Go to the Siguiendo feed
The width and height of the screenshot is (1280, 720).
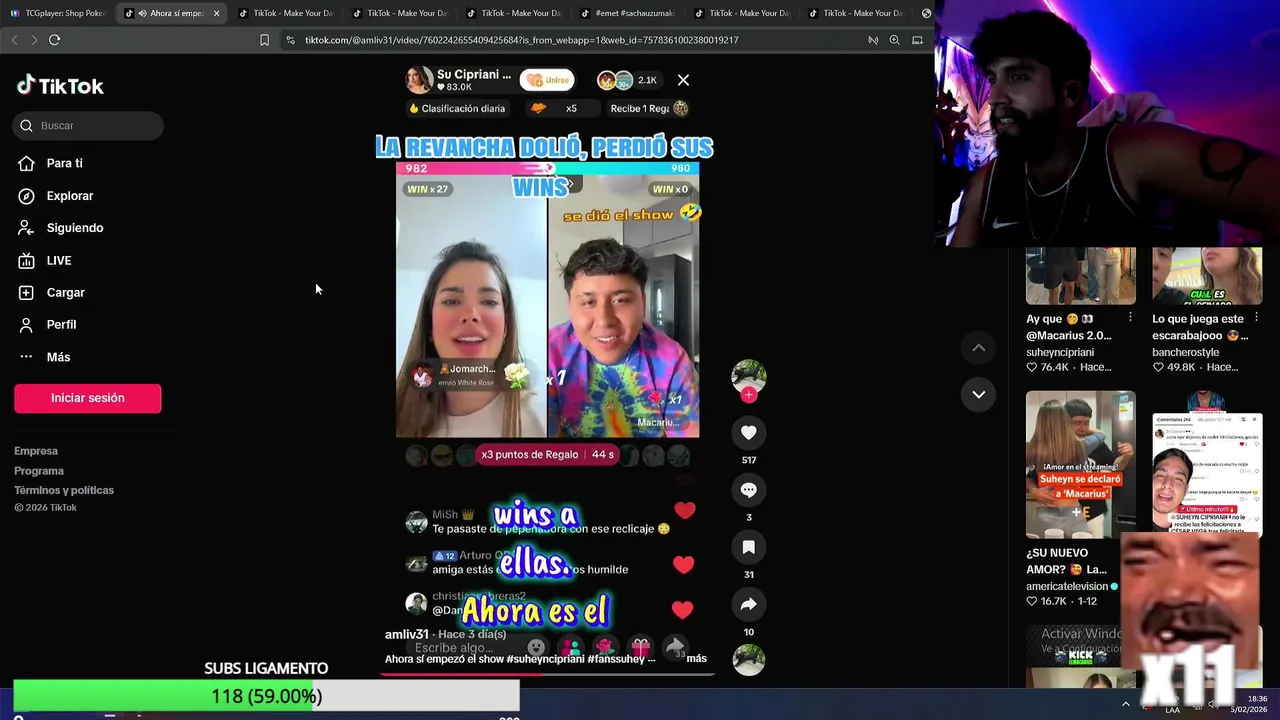tap(74, 228)
